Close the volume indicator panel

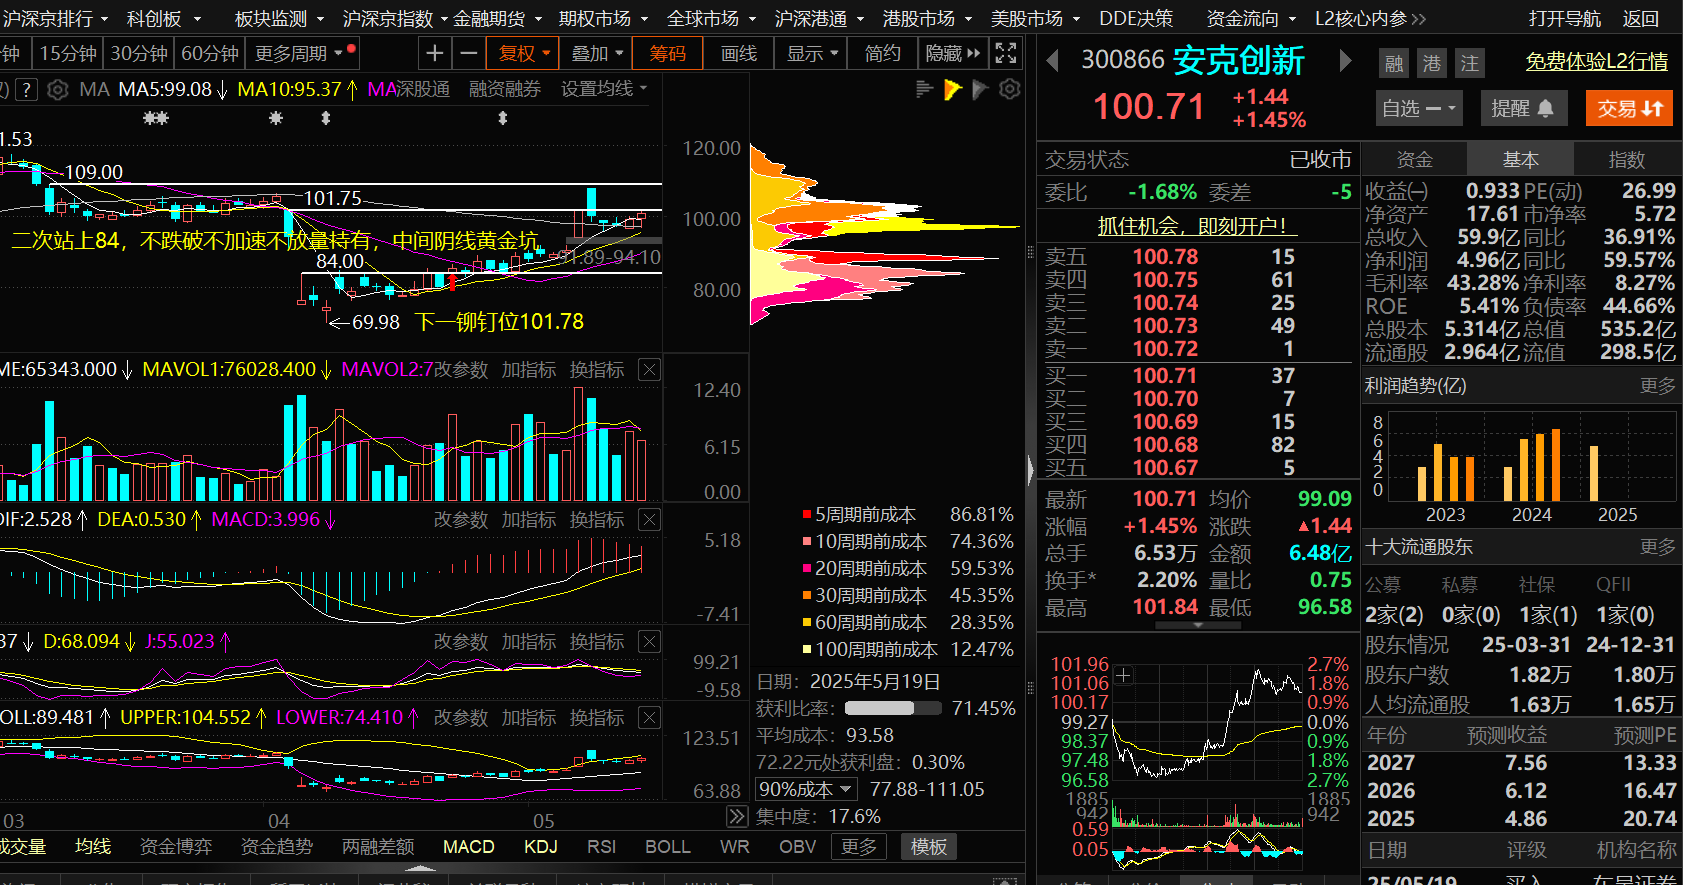tap(649, 370)
